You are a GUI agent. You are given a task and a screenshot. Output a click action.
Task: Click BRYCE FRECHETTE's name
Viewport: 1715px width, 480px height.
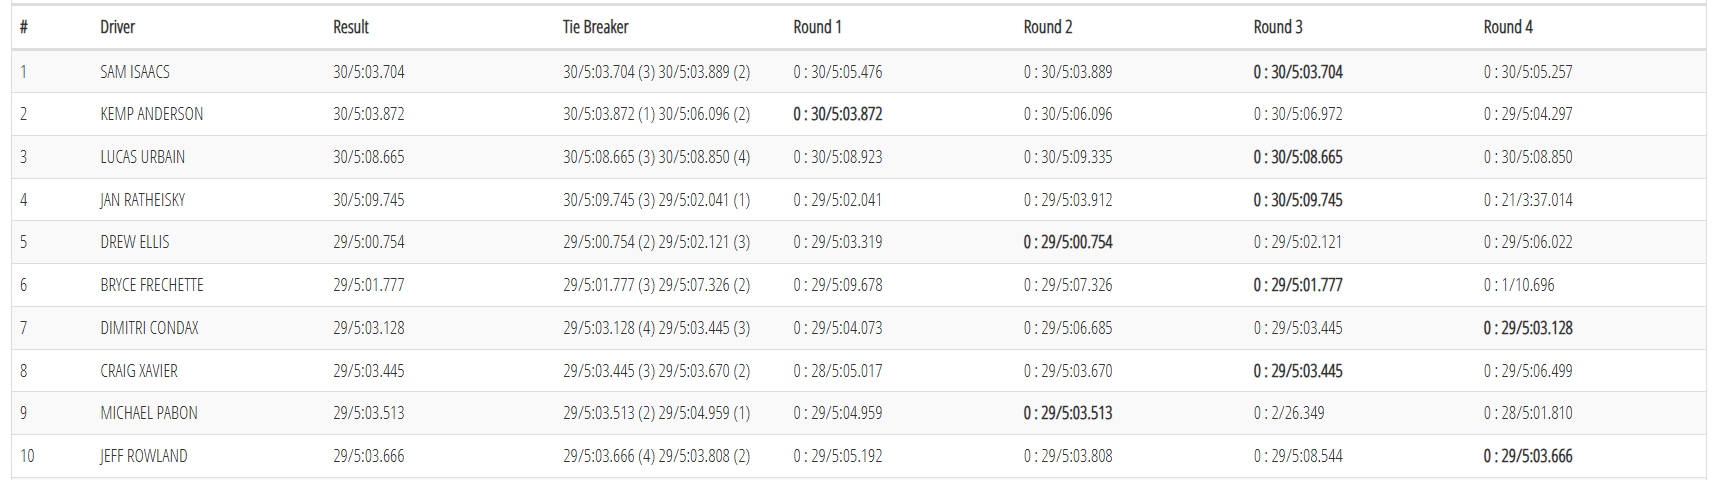click(x=151, y=285)
